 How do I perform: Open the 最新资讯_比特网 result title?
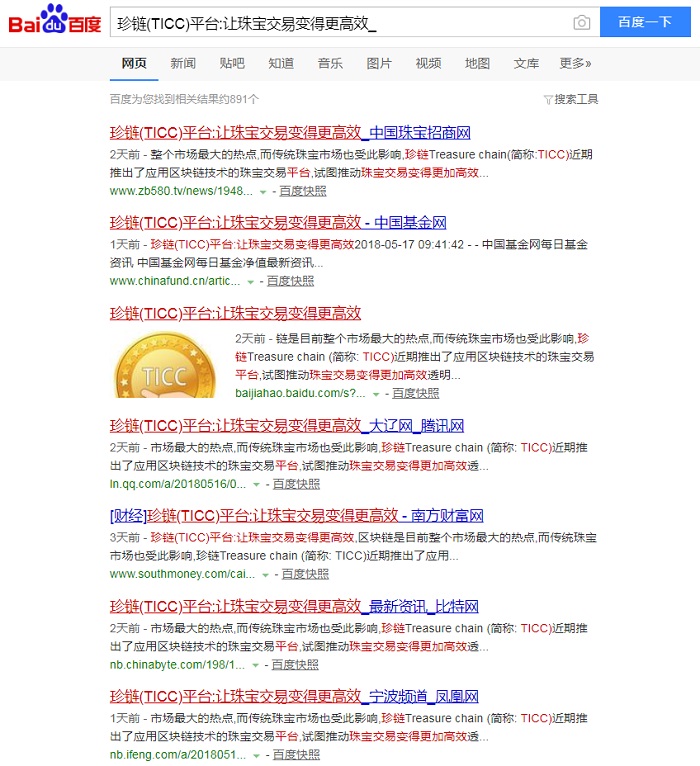[294, 607]
